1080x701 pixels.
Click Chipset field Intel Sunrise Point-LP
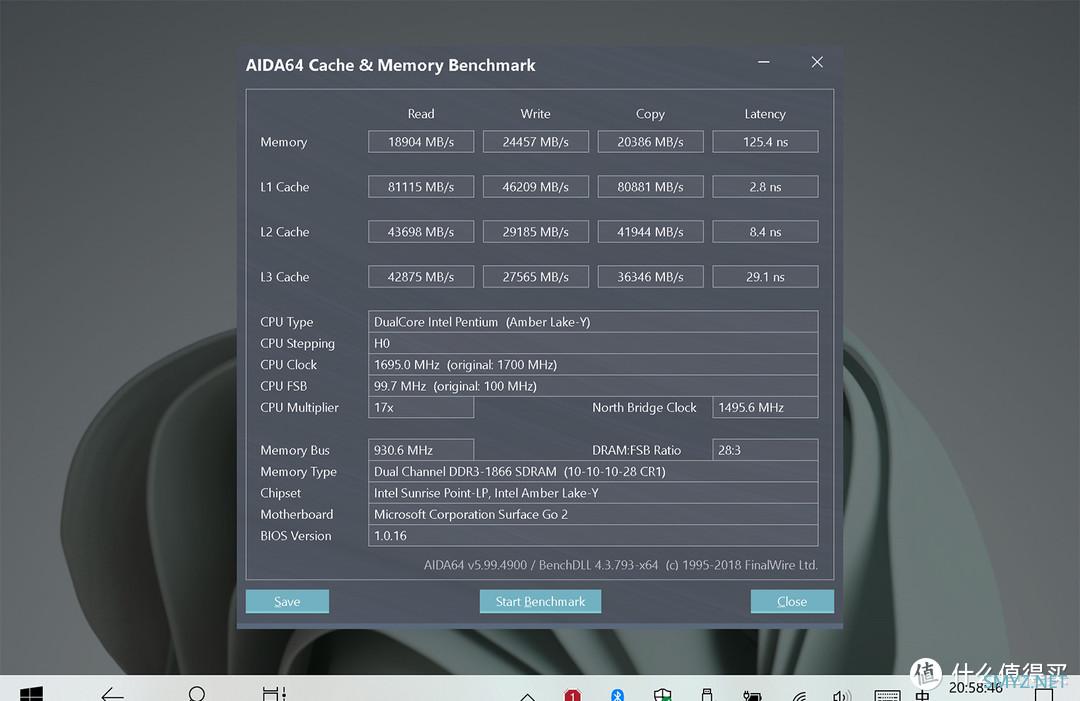click(x=593, y=492)
